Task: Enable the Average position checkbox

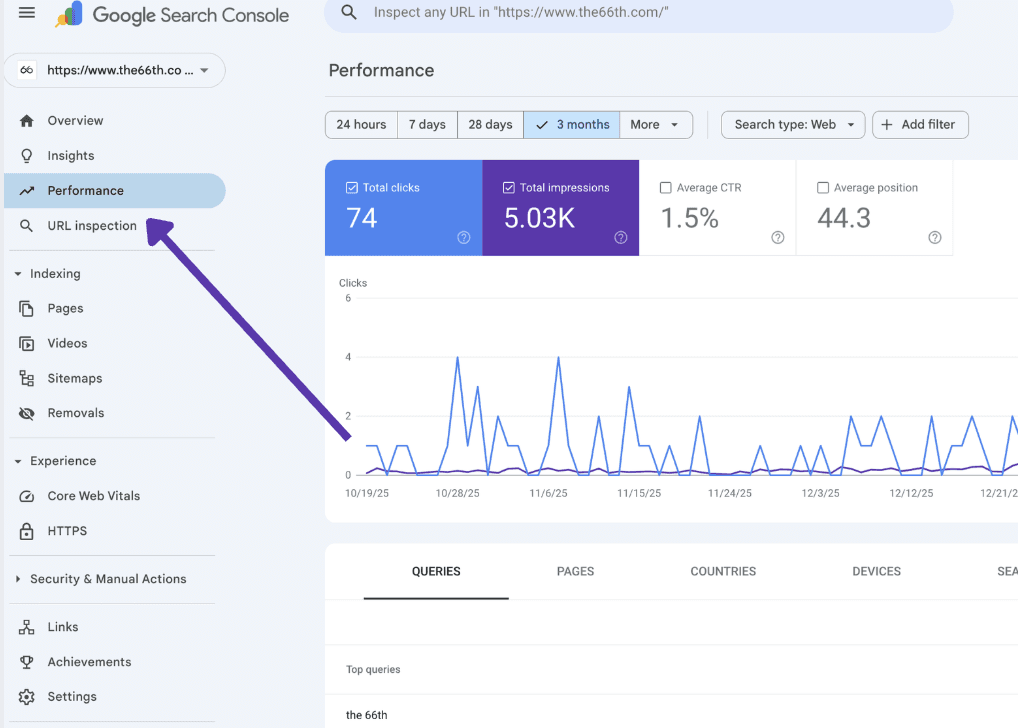Action: (823, 188)
